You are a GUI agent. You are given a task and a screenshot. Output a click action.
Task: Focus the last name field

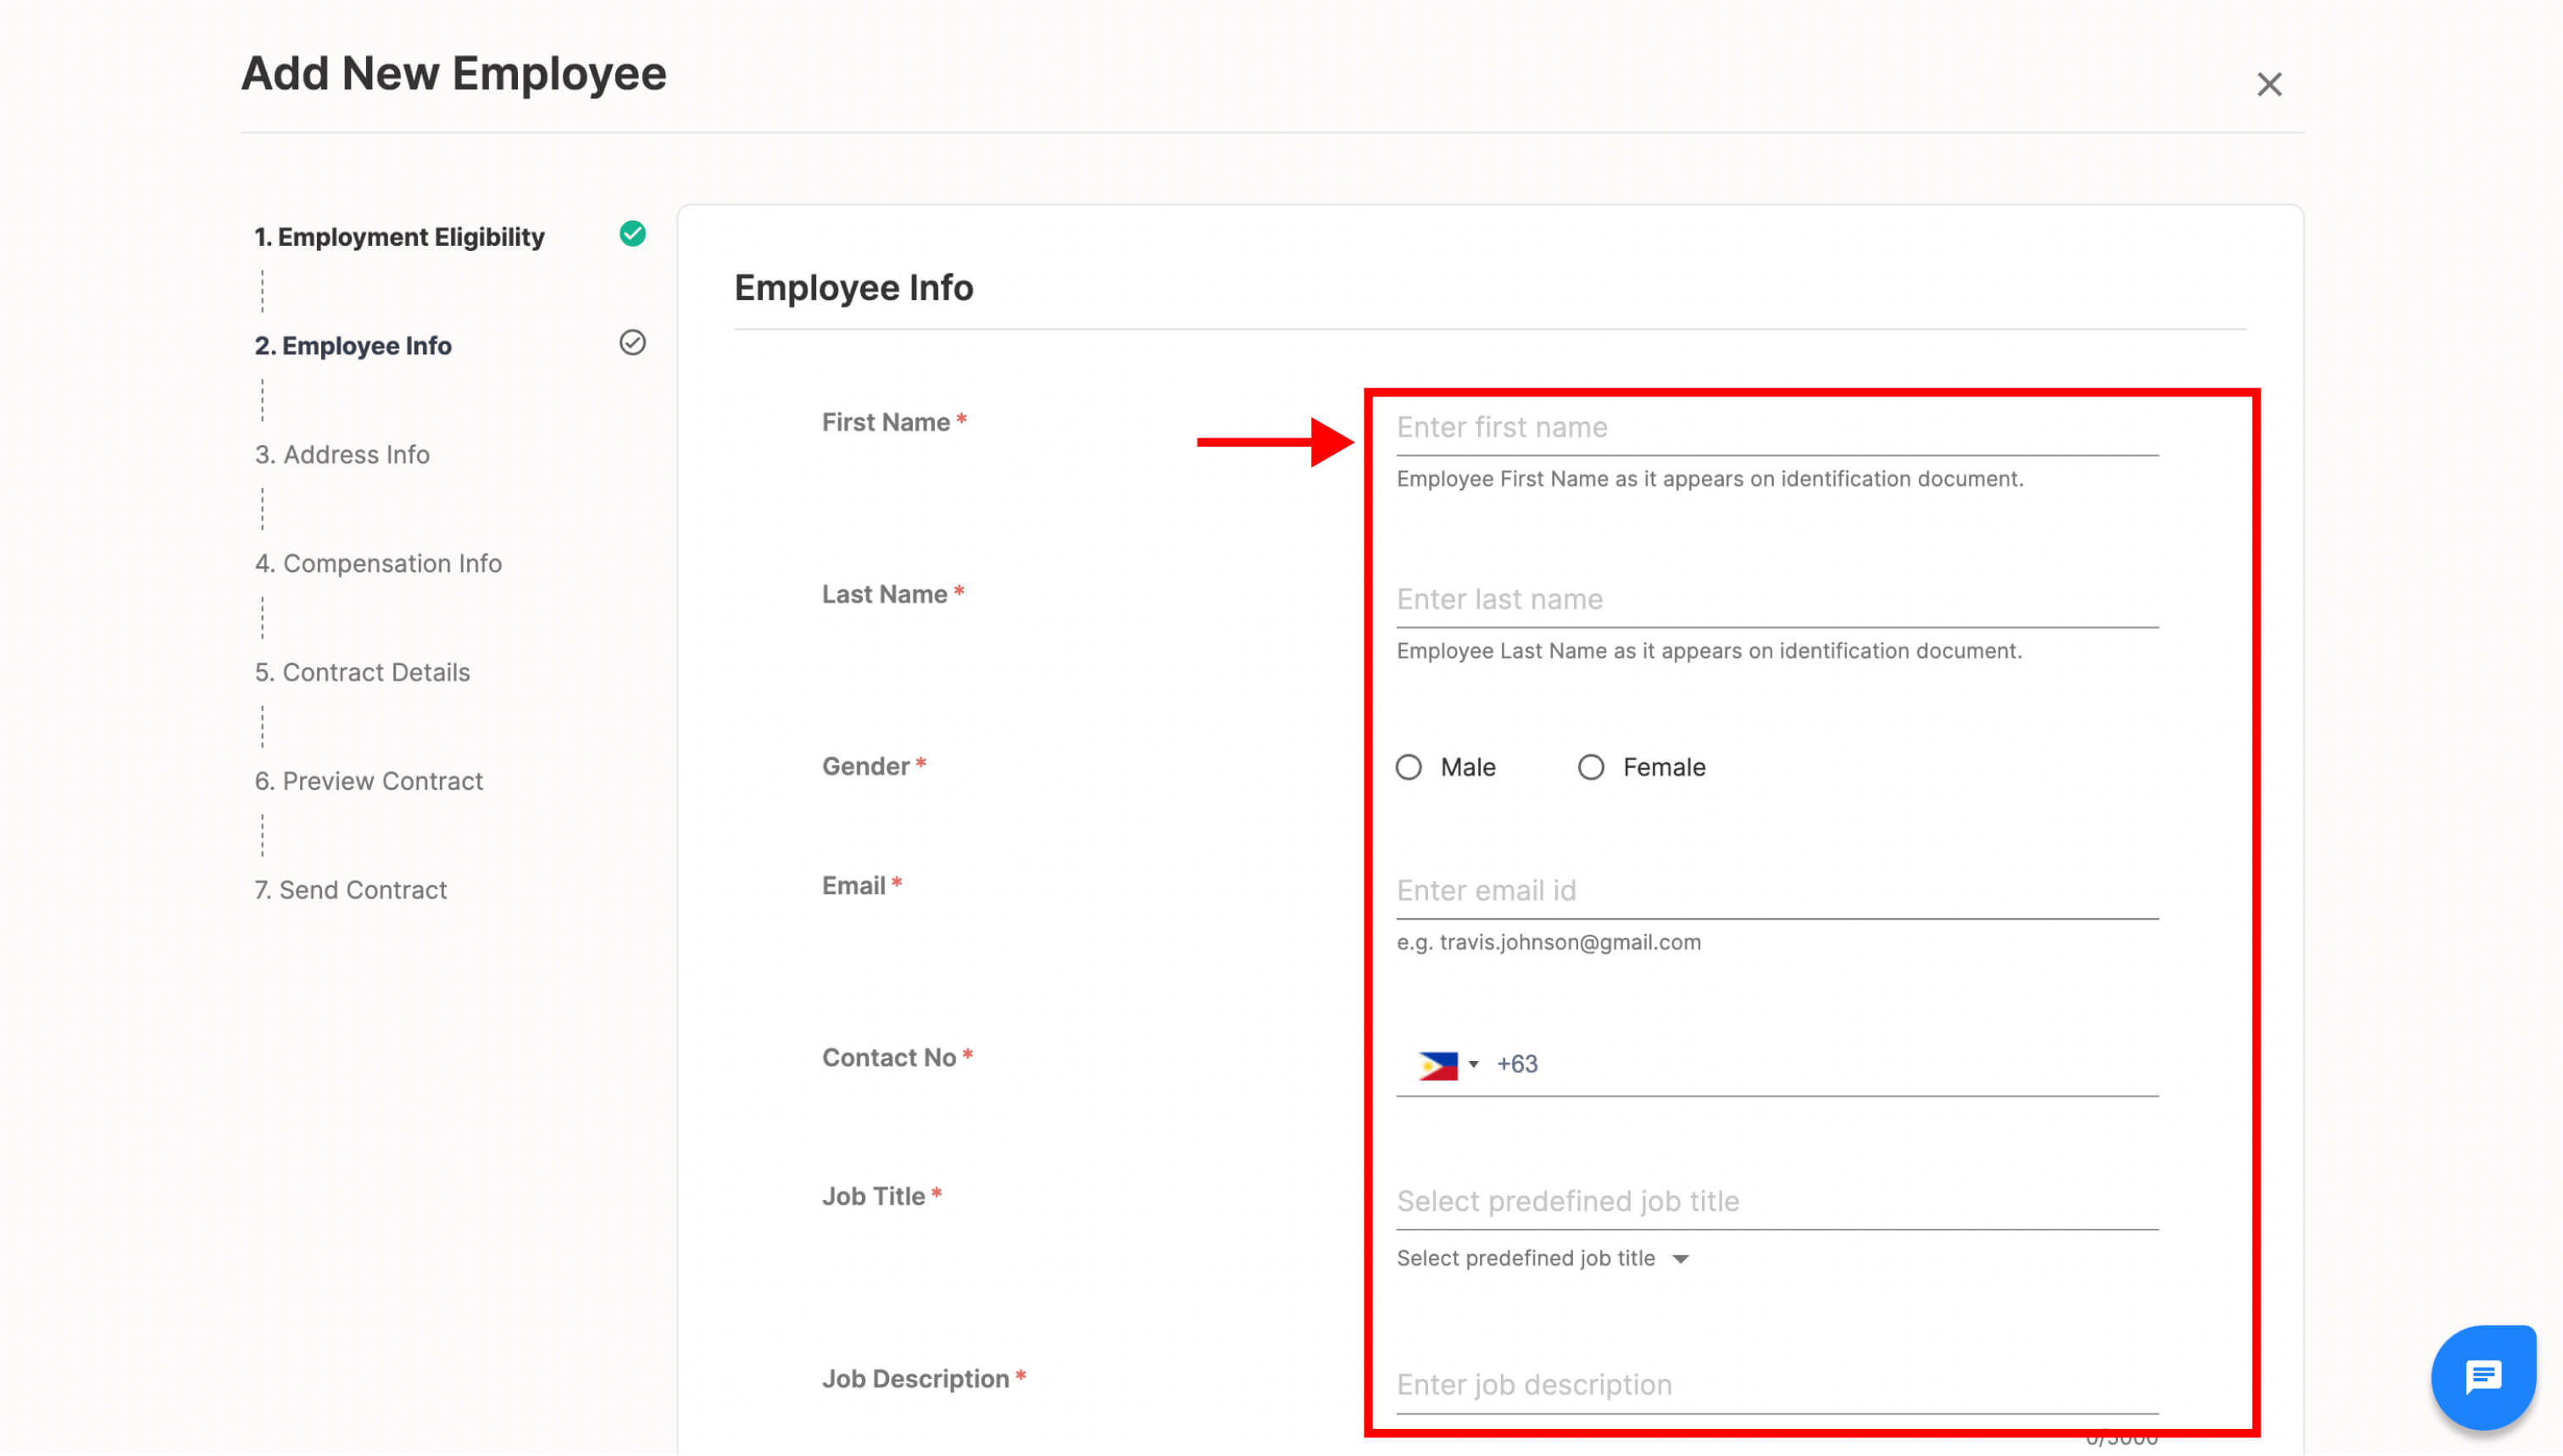point(1776,600)
